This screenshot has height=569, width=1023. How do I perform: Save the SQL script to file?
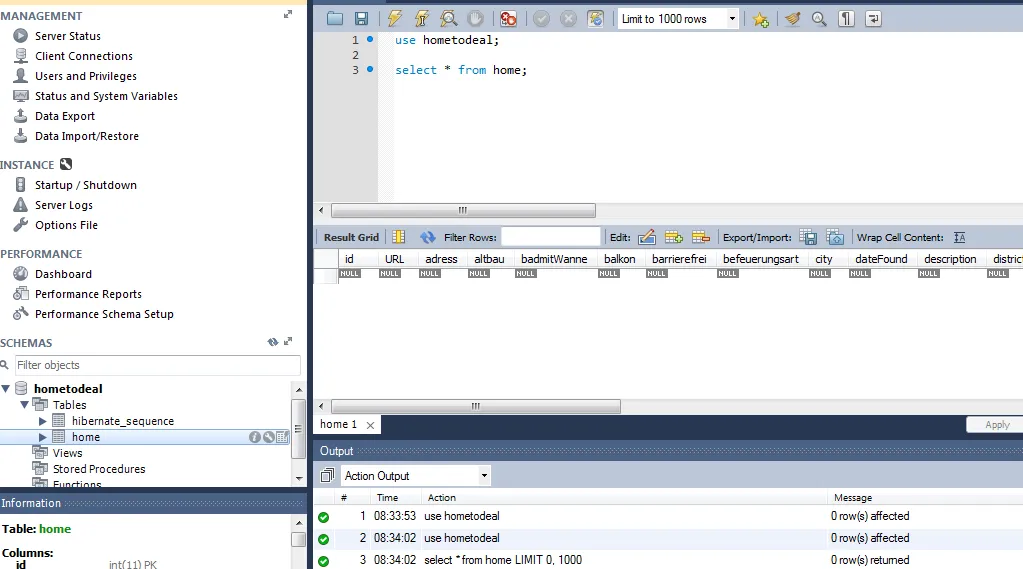click(361, 19)
